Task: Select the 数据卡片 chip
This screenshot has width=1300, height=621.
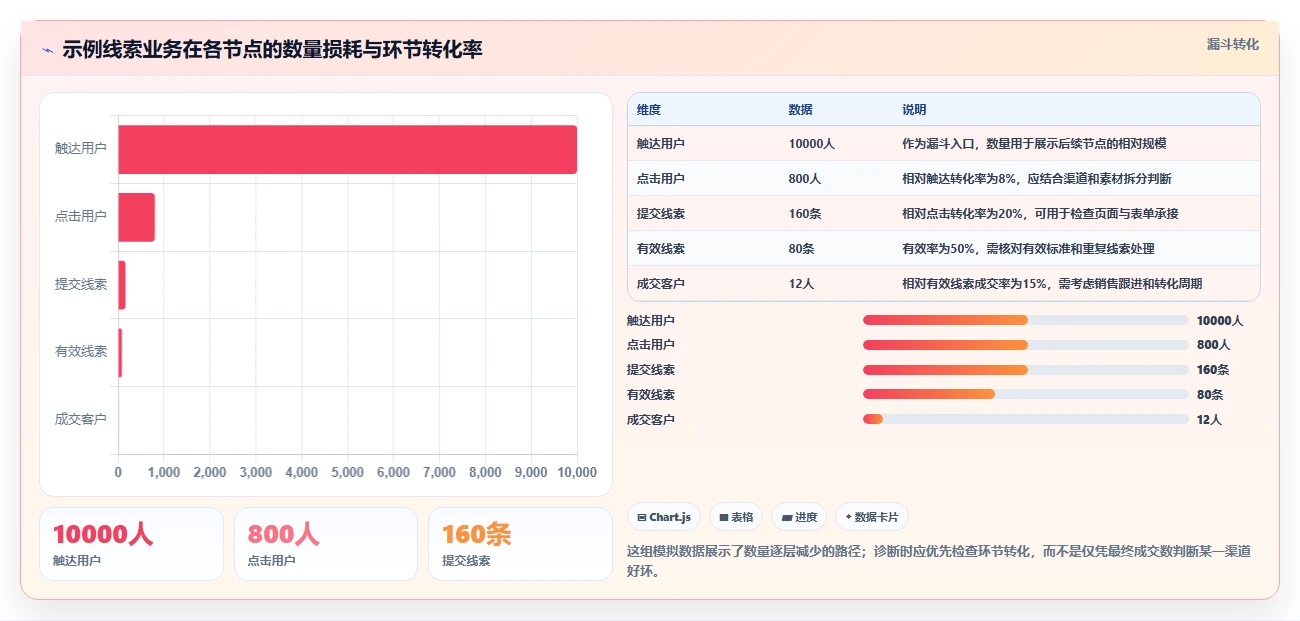Action: click(872, 517)
